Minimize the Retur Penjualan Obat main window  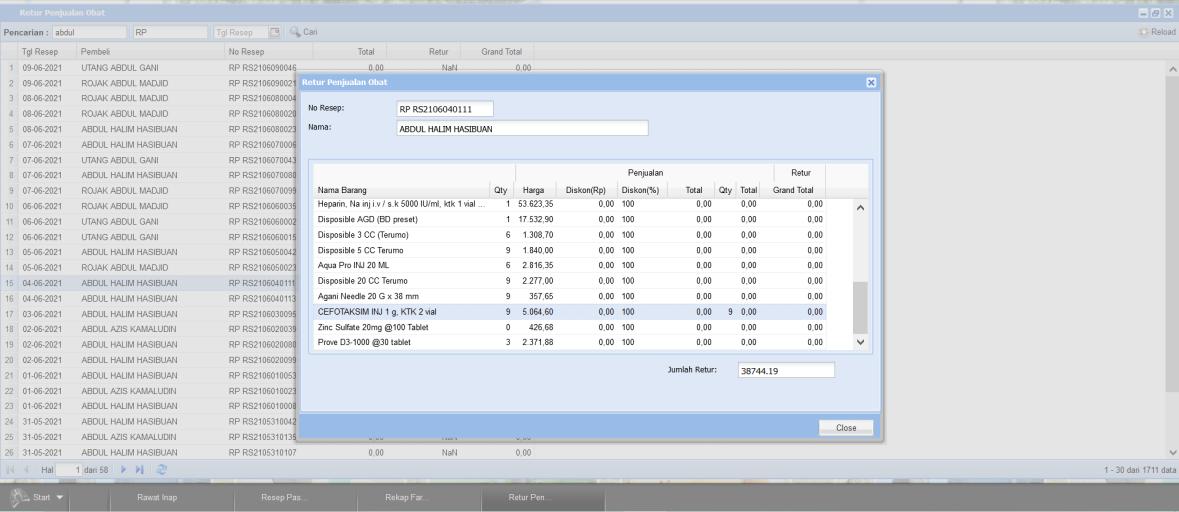point(1144,13)
